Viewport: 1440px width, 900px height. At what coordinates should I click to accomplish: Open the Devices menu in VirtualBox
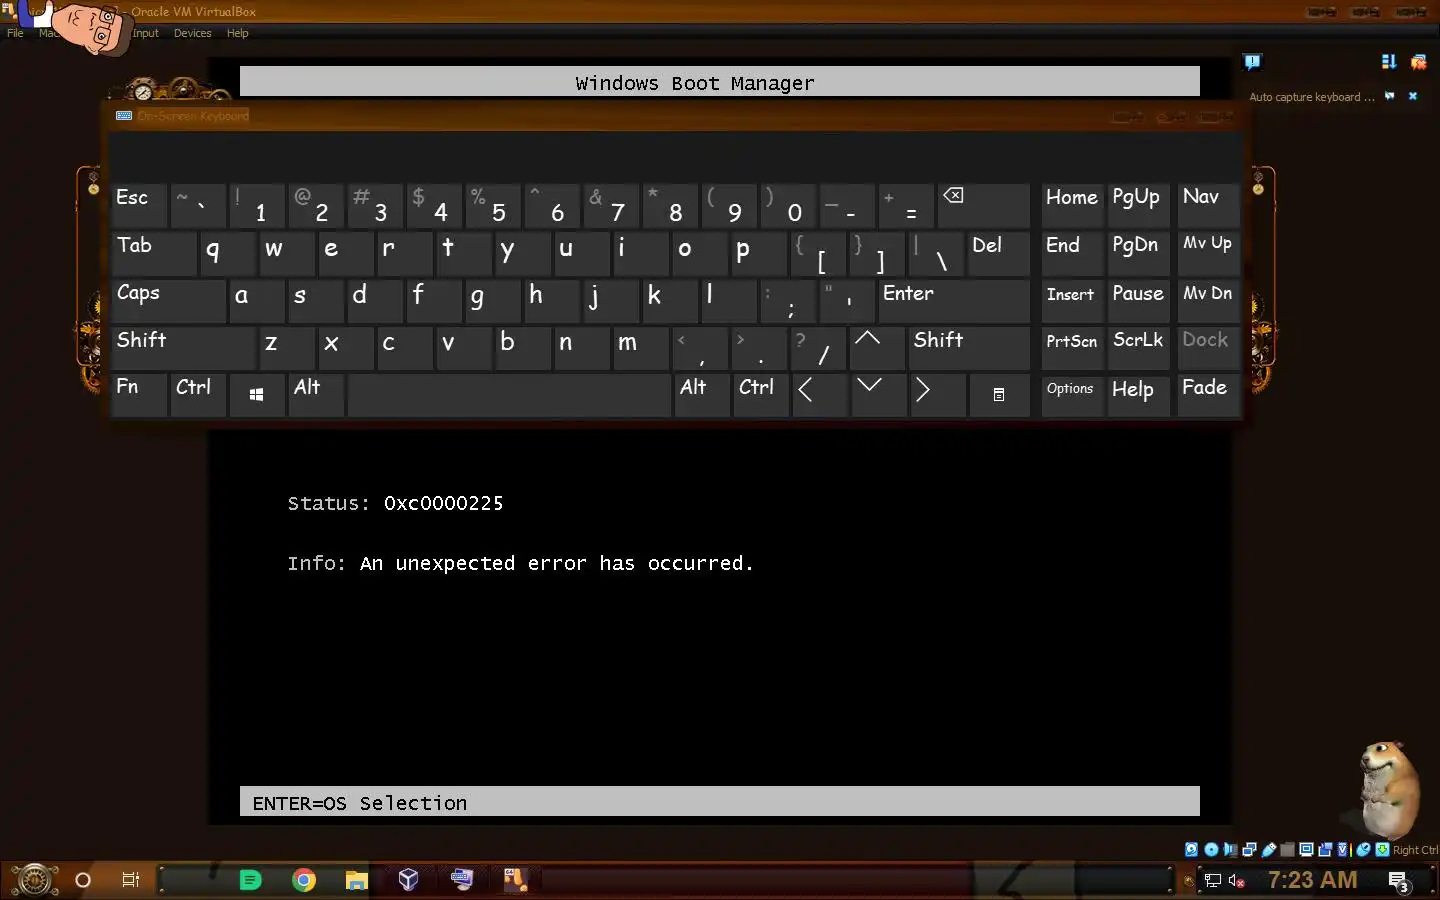pos(192,33)
